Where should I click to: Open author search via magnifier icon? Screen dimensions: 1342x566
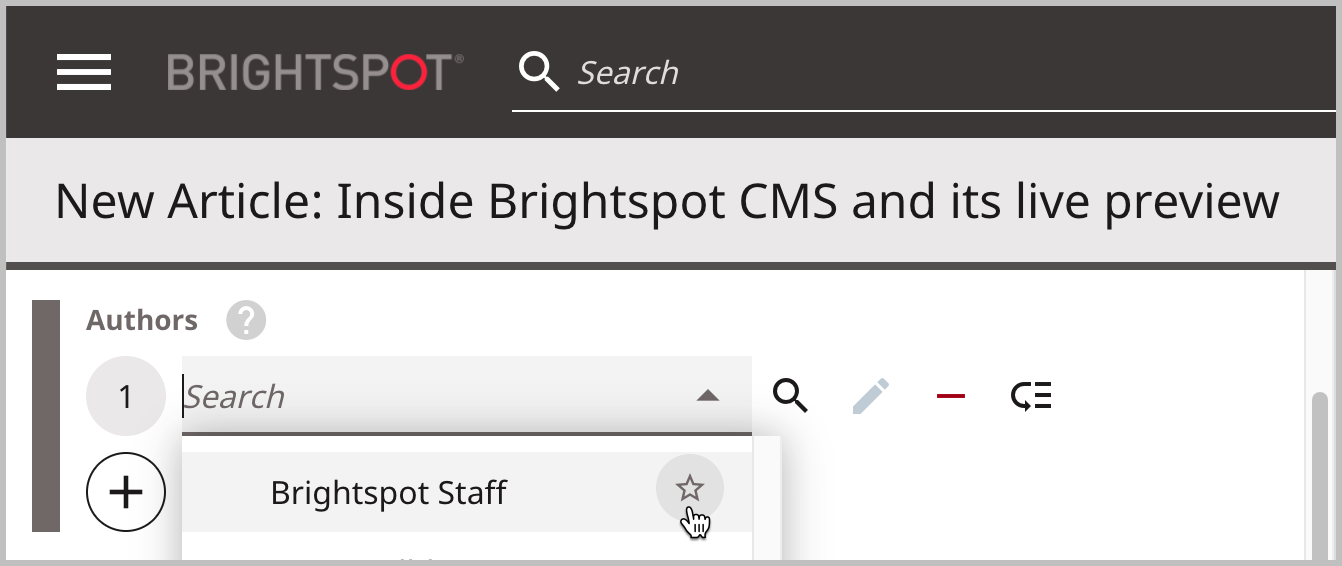pos(790,396)
